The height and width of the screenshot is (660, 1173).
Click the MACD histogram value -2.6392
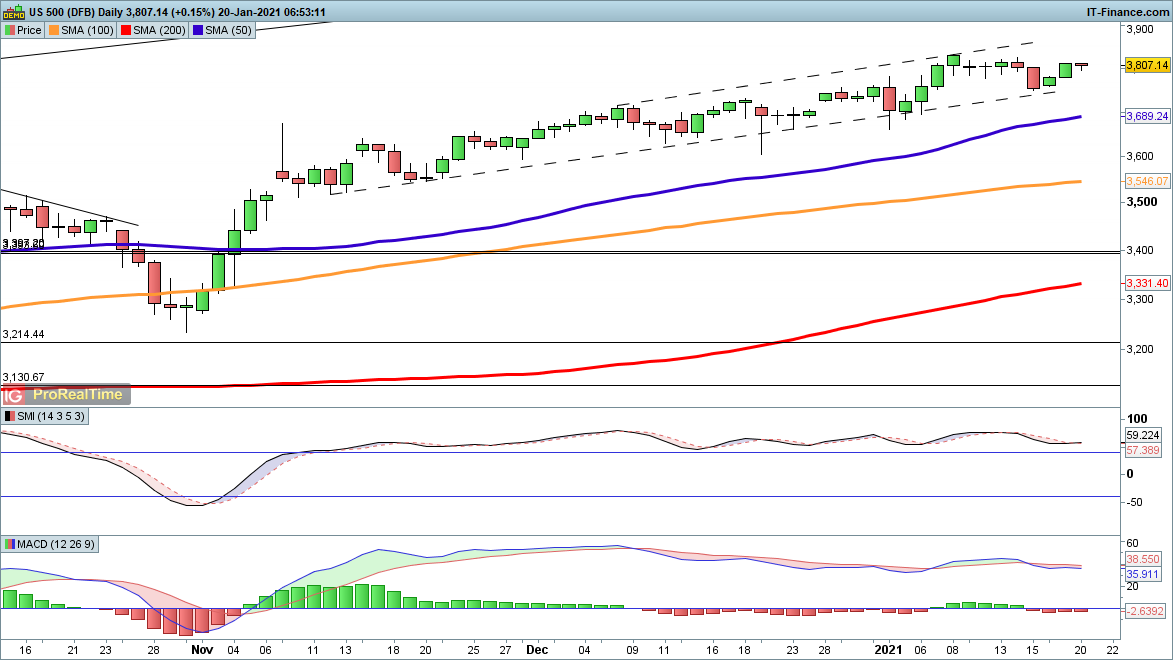pyautogui.click(x=1144, y=610)
